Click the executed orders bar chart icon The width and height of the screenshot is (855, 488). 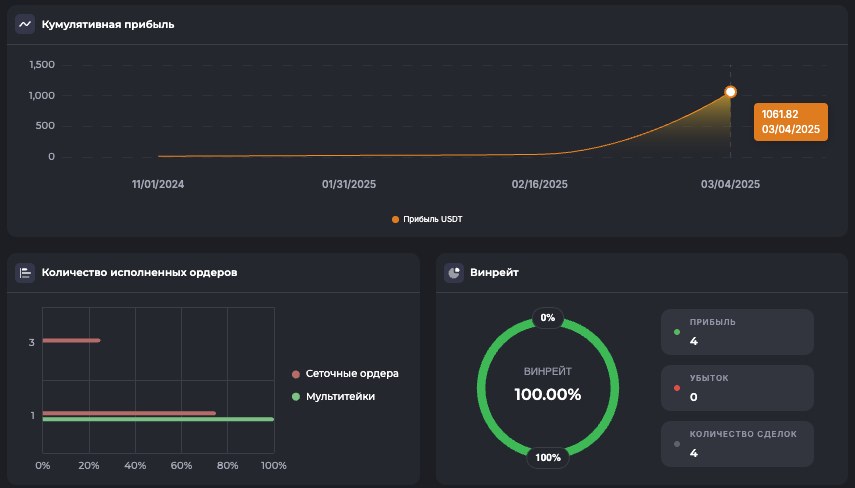25,272
